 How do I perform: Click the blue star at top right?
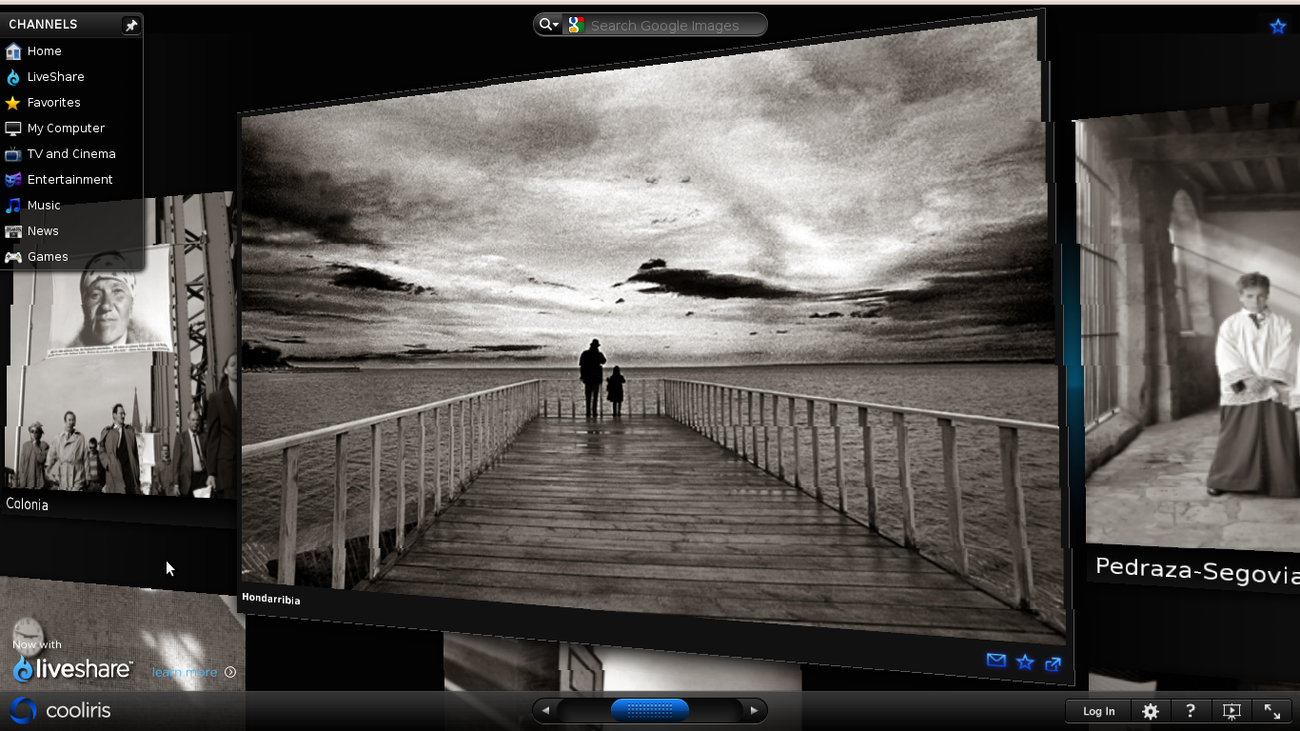click(1277, 27)
